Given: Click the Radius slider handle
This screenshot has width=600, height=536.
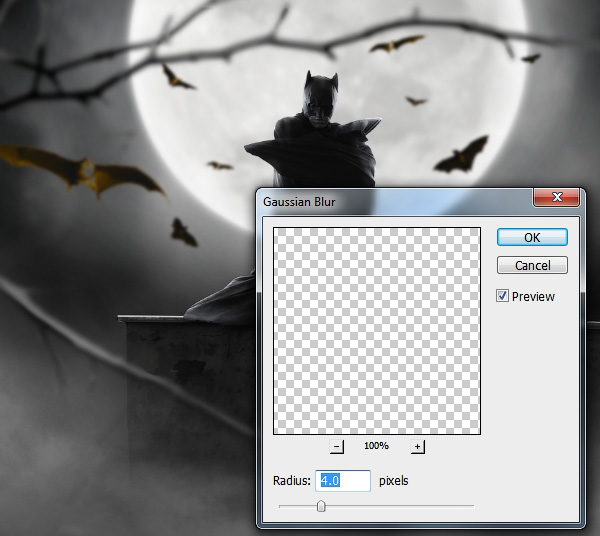Looking at the screenshot, I should tap(321, 506).
